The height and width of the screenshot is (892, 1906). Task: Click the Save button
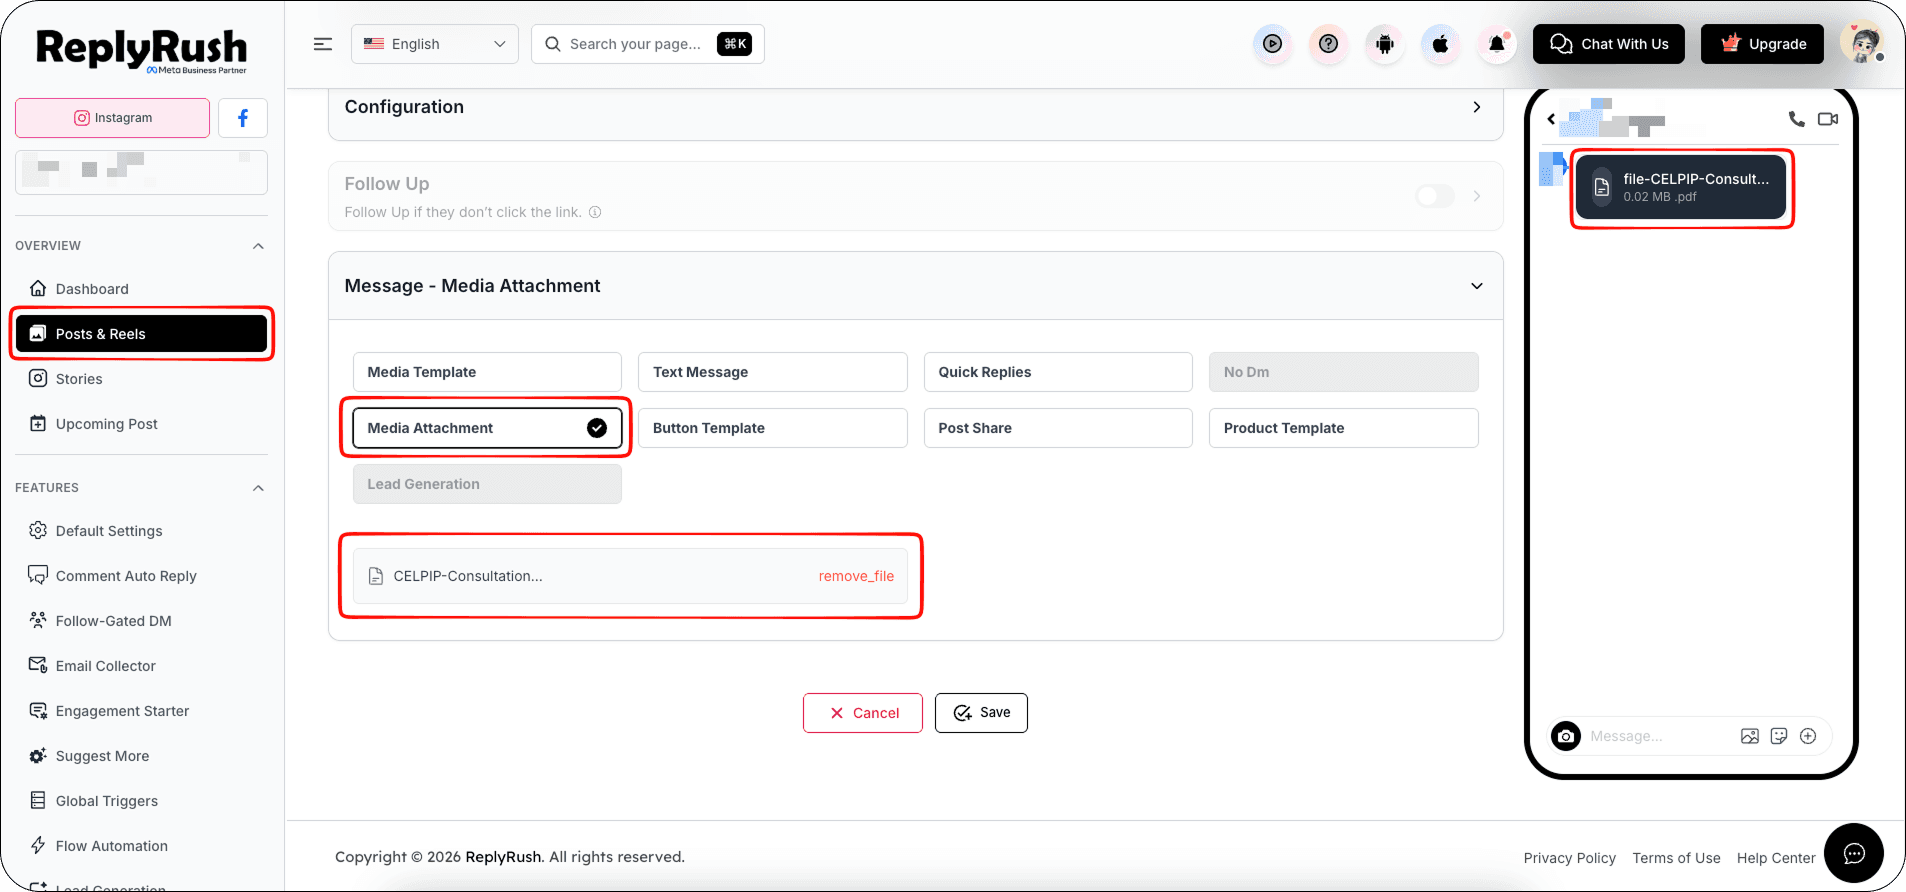click(981, 713)
